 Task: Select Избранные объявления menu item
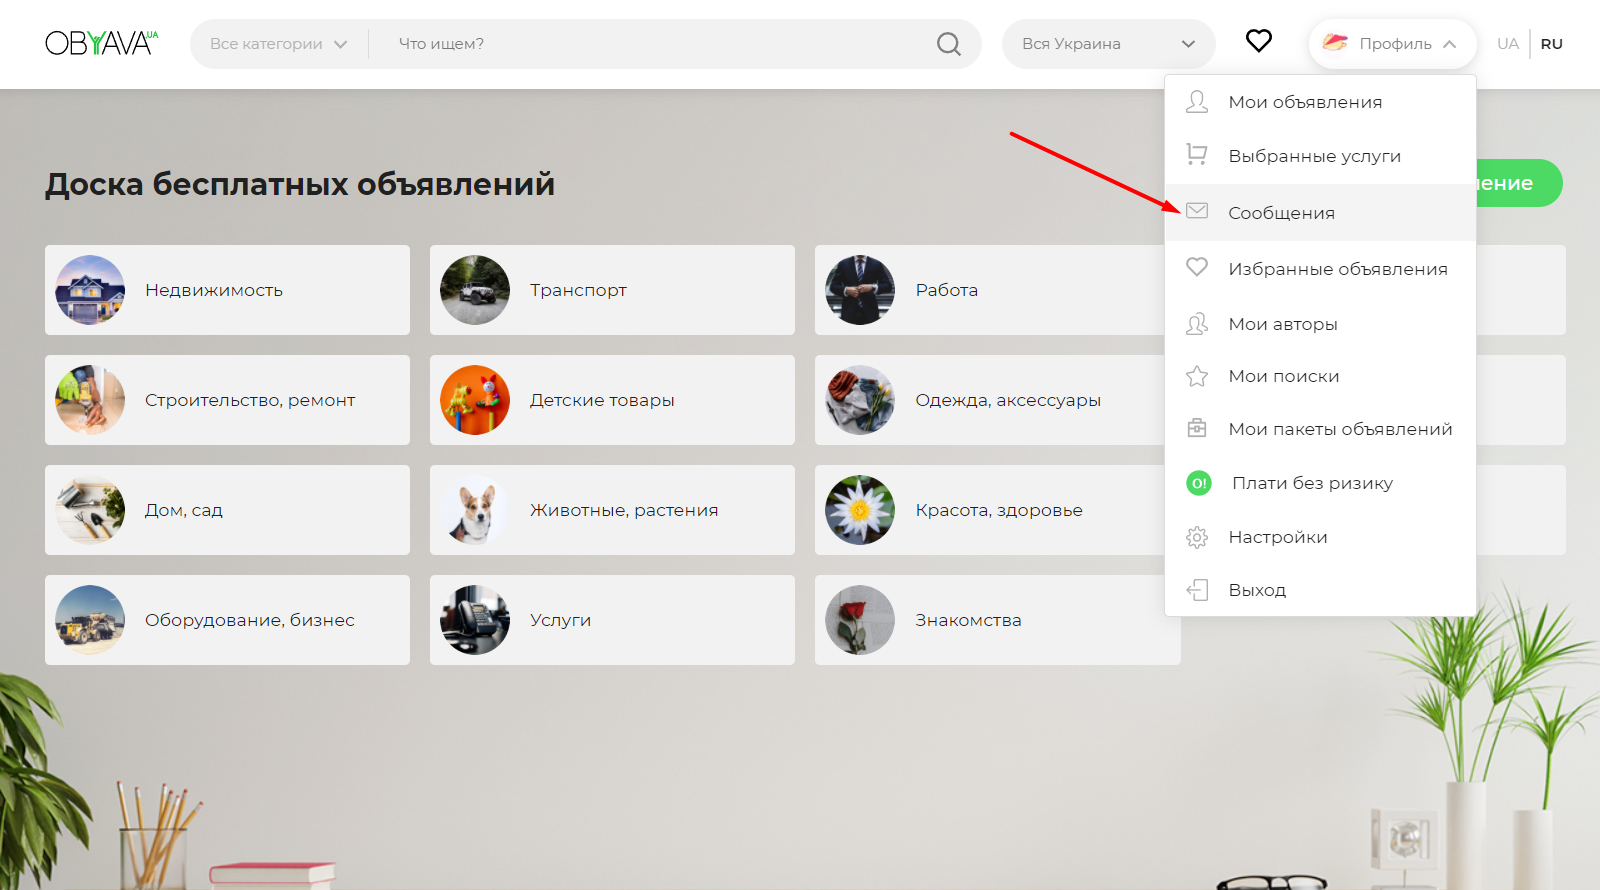[x=1337, y=269]
